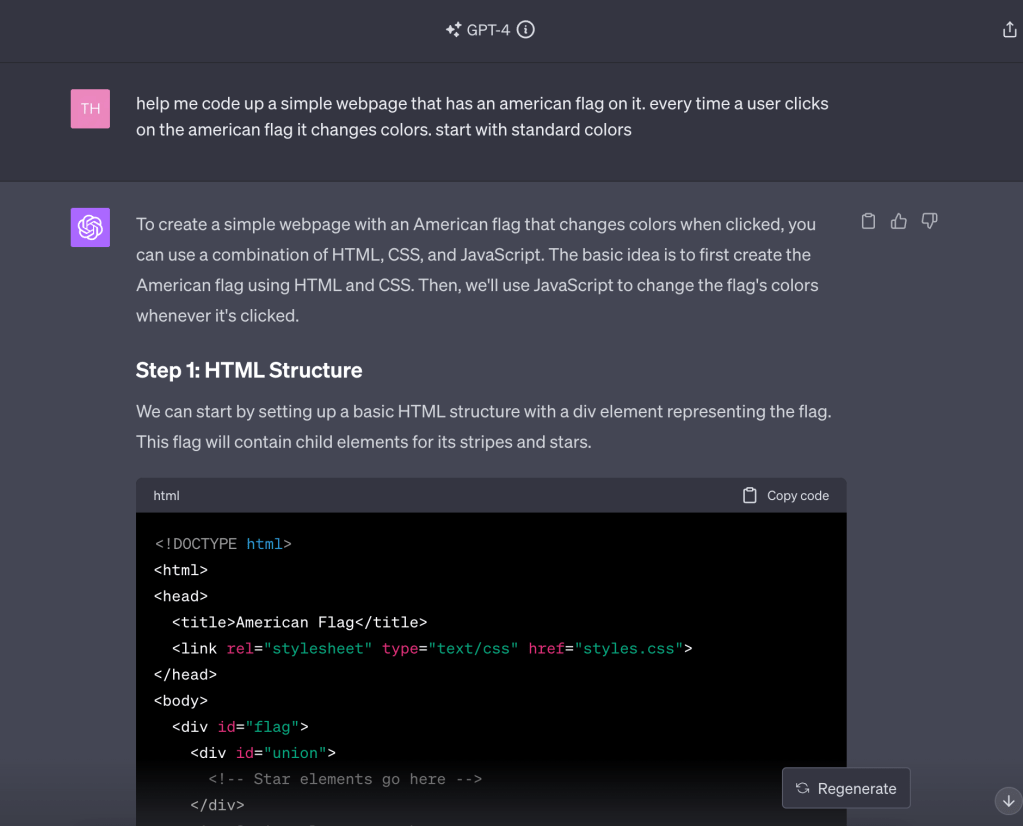Click the user's American flag prompt message
This screenshot has width=1023, height=826.
pos(482,116)
